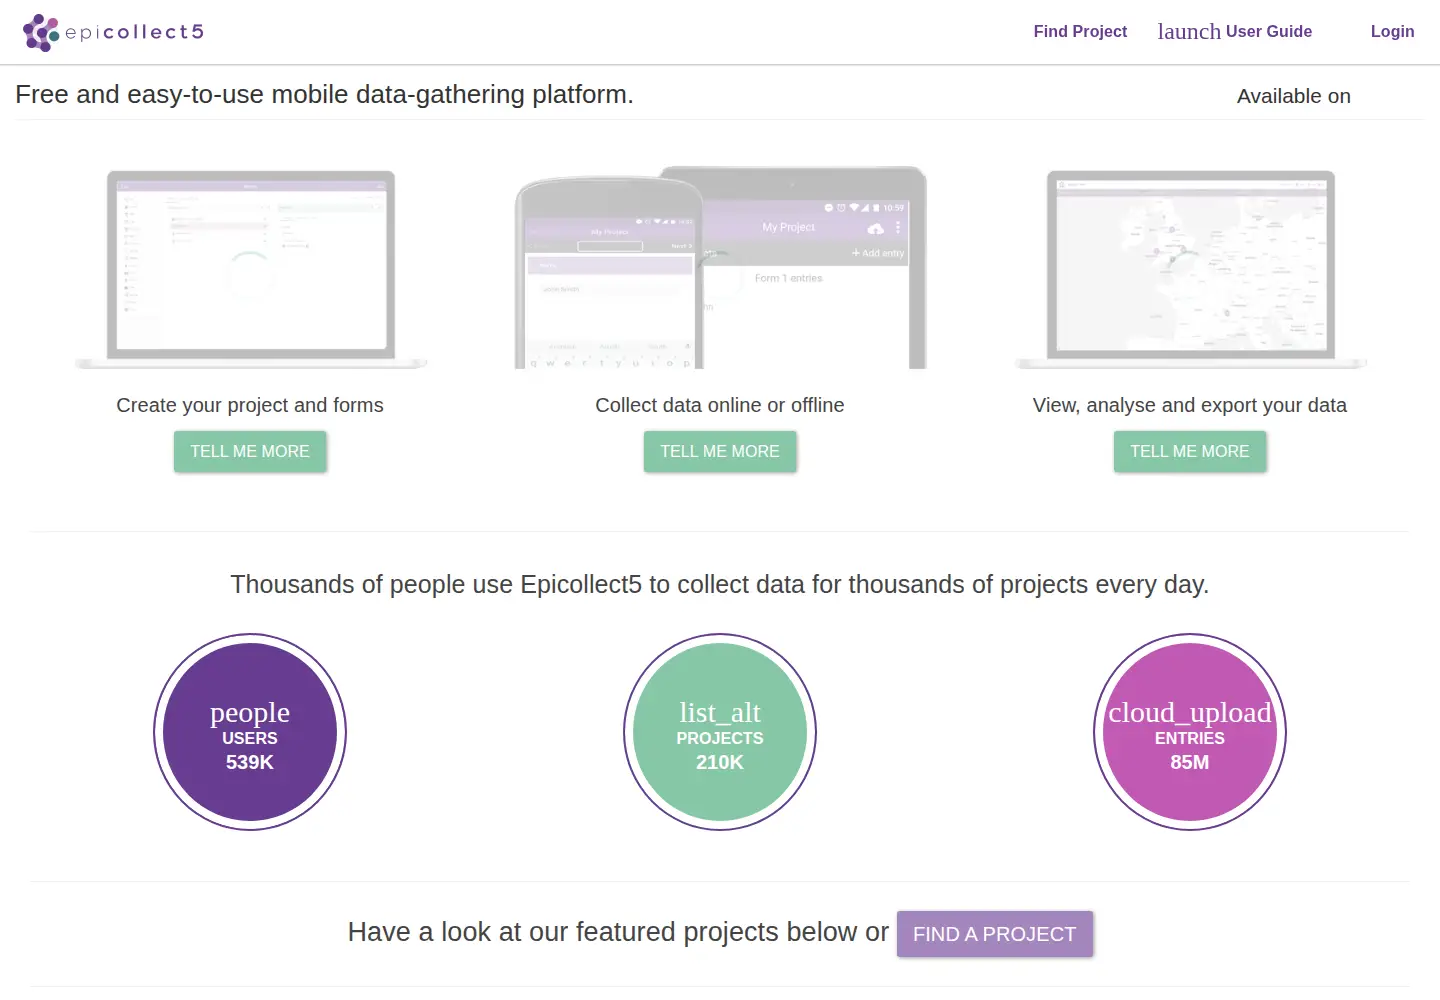Click Tell Me More under View, analyse and export
This screenshot has width=1440, height=1000.
pos(1190,451)
